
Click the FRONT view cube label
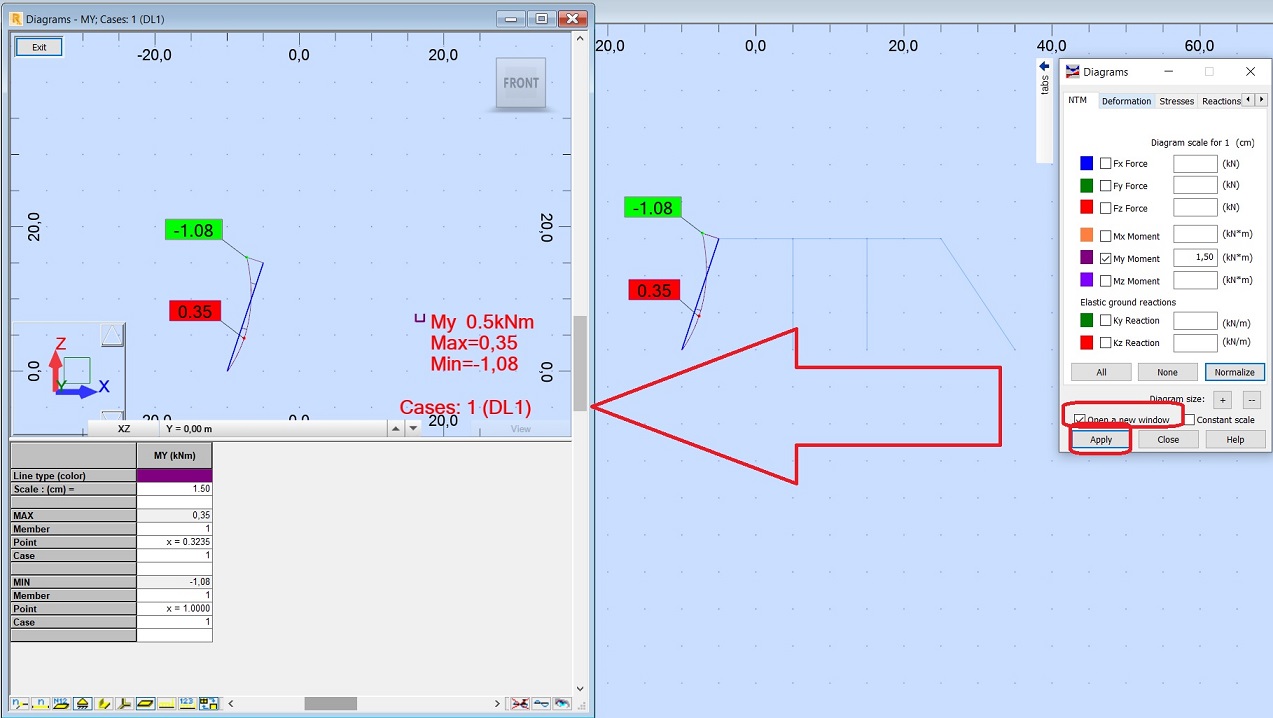(x=520, y=83)
